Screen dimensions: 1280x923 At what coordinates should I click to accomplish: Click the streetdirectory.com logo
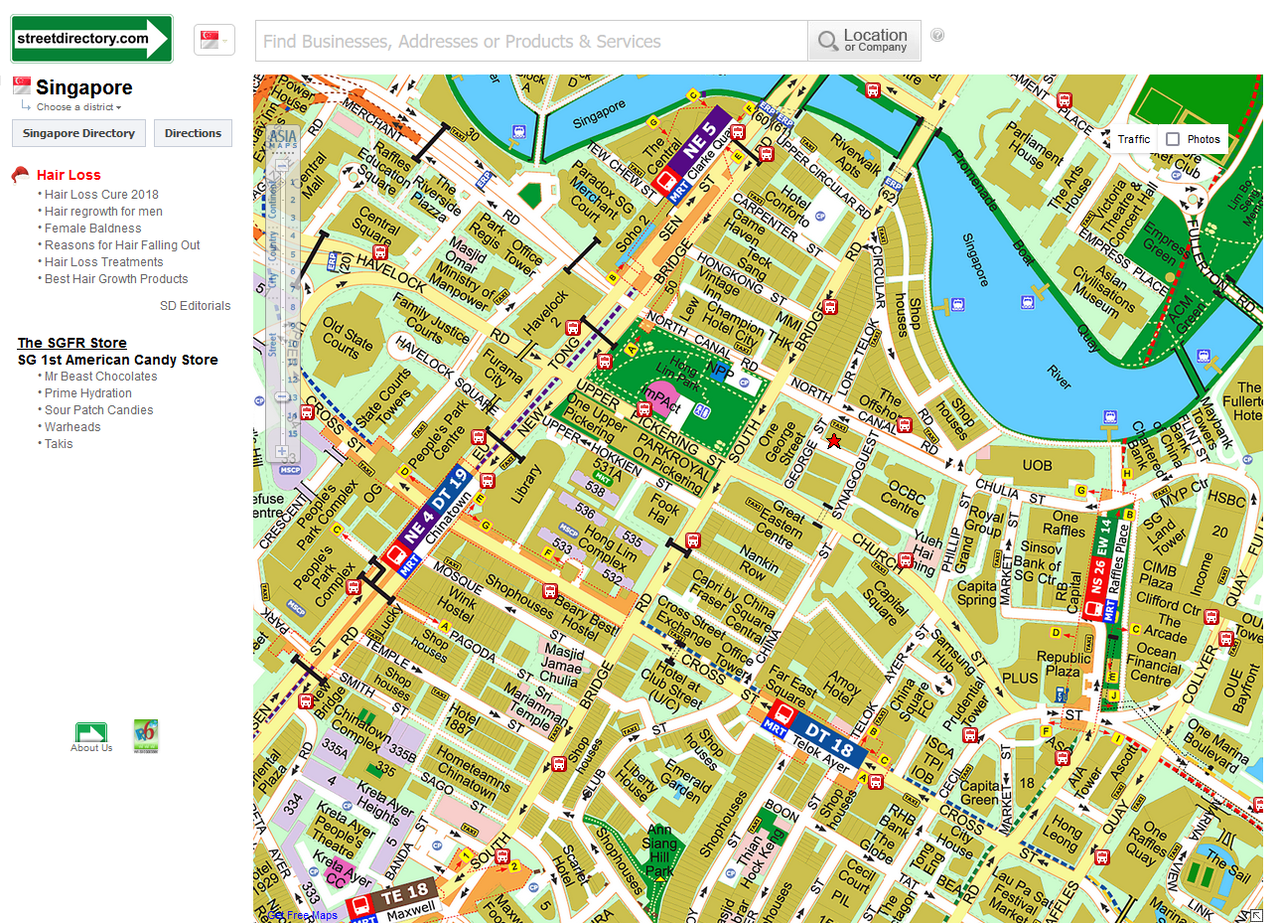point(92,39)
